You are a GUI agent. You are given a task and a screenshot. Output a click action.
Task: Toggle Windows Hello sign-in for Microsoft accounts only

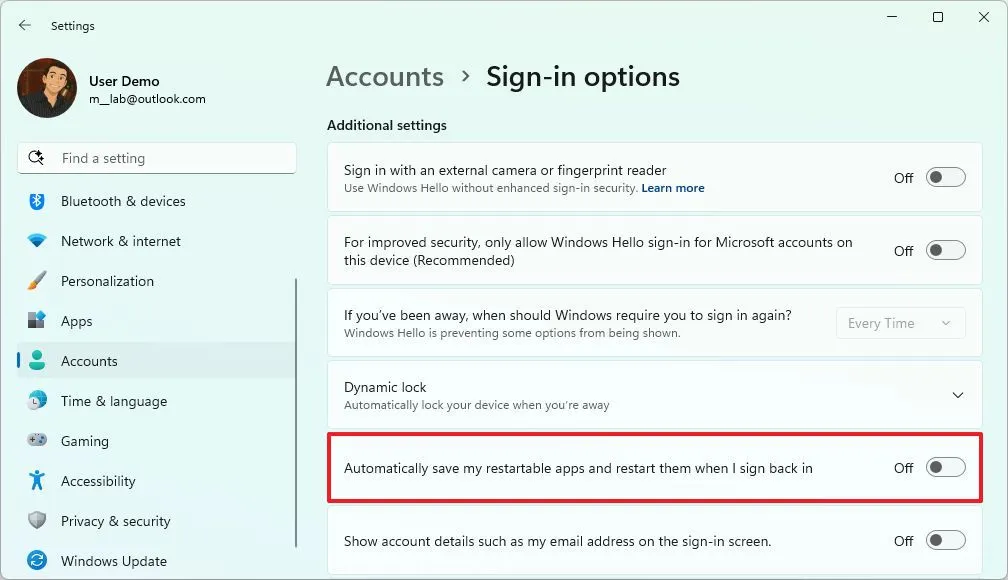click(943, 250)
